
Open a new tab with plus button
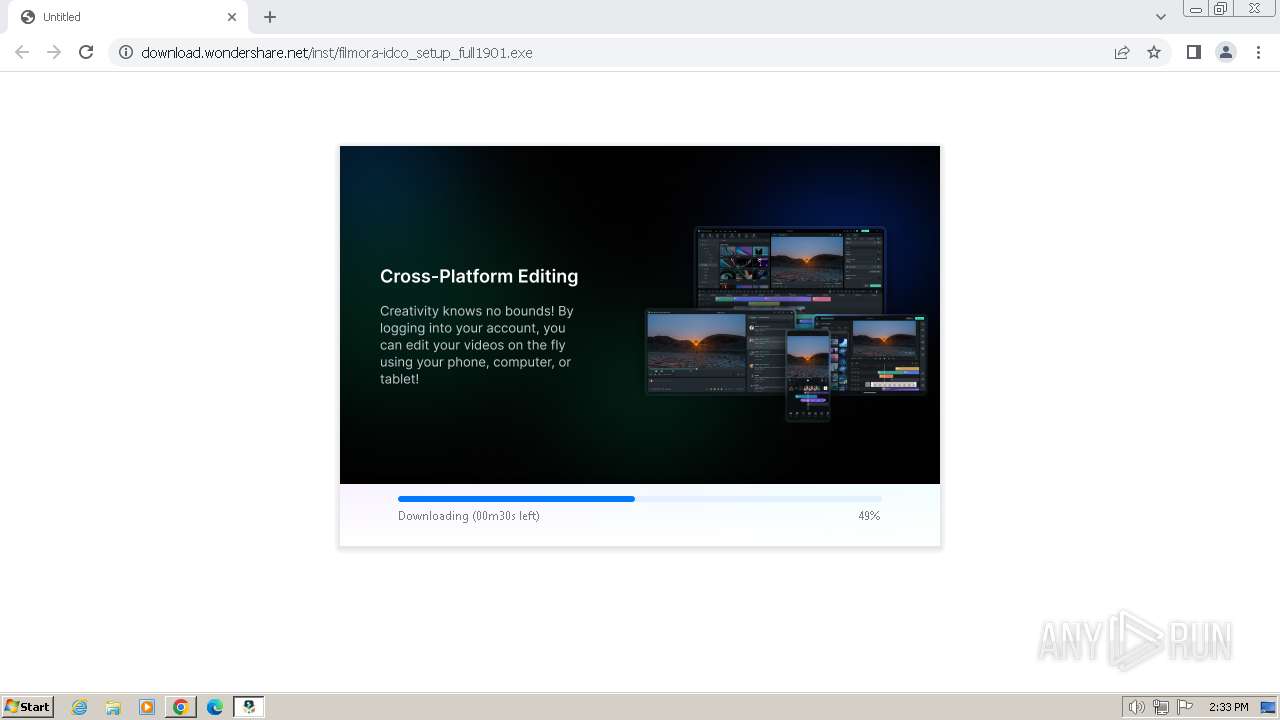click(270, 17)
